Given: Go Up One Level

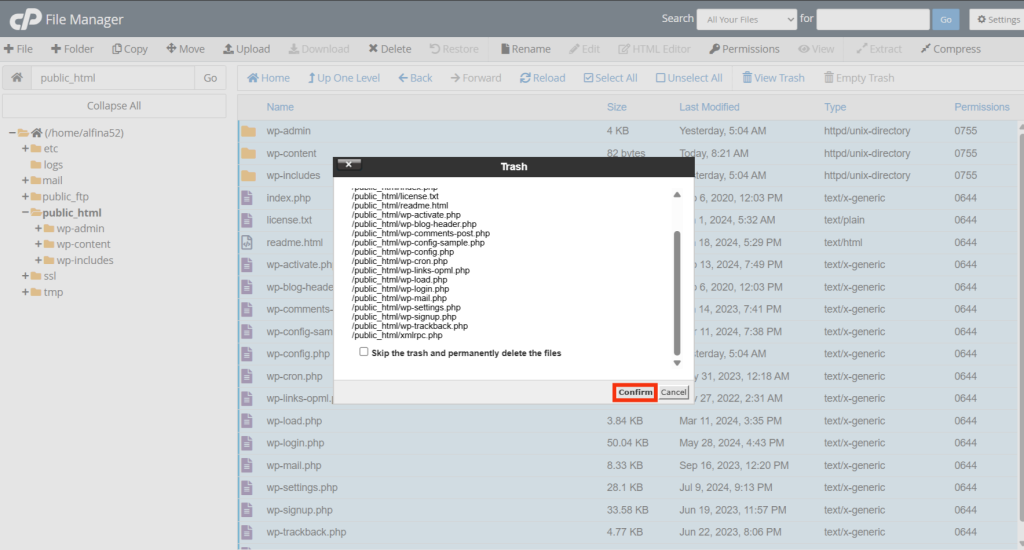Looking at the screenshot, I should click(x=343, y=78).
